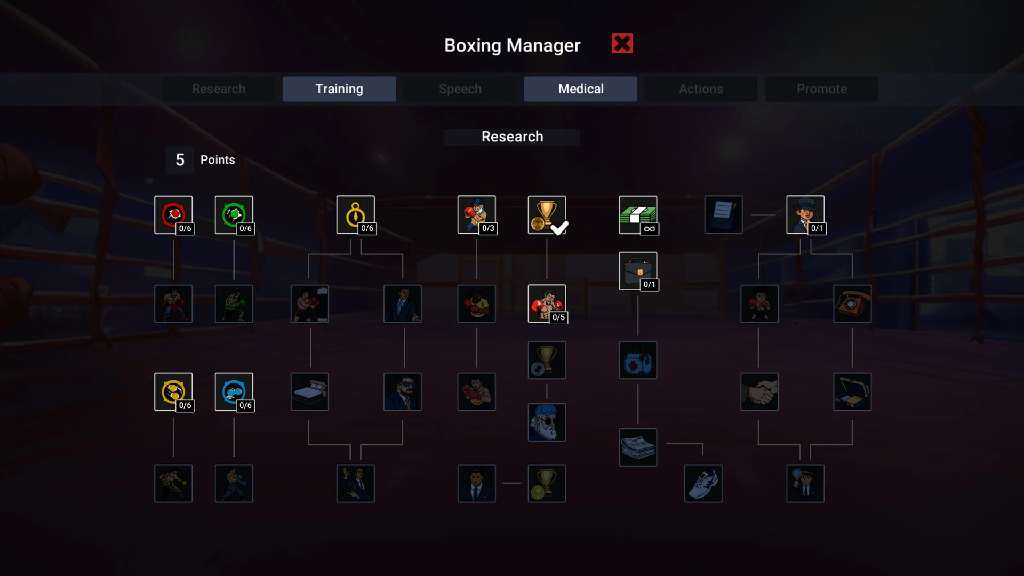Select the locked sneaker node
The height and width of the screenshot is (576, 1024).
pyautogui.click(x=703, y=483)
